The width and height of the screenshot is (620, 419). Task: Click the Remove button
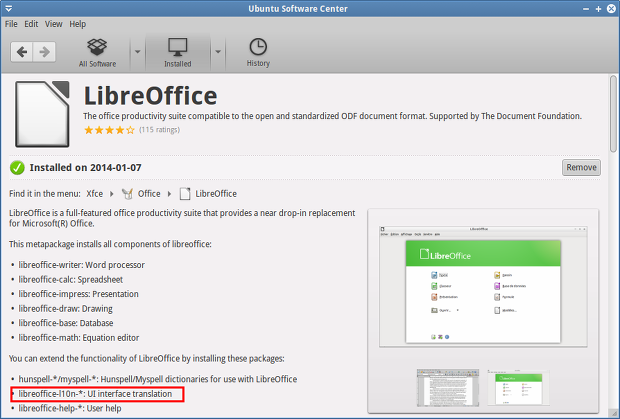[581, 168]
